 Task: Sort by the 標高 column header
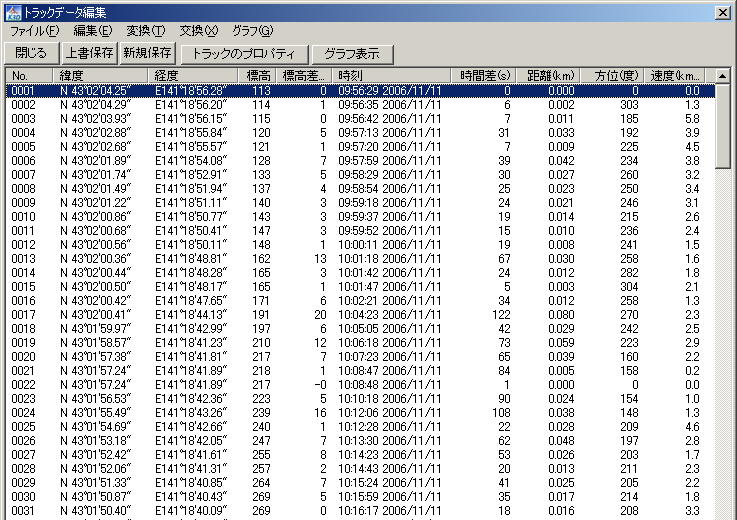258,75
